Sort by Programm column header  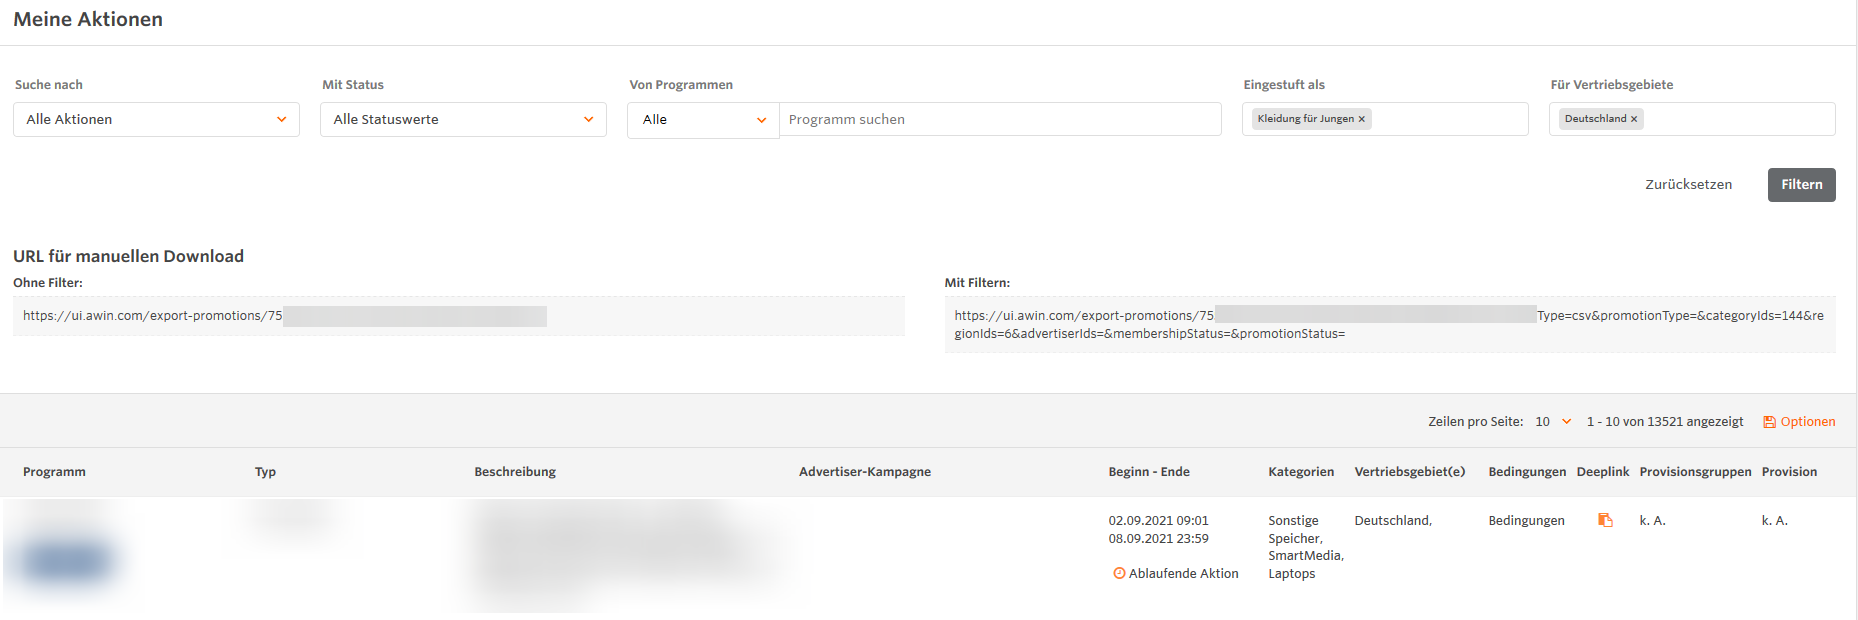(55, 472)
